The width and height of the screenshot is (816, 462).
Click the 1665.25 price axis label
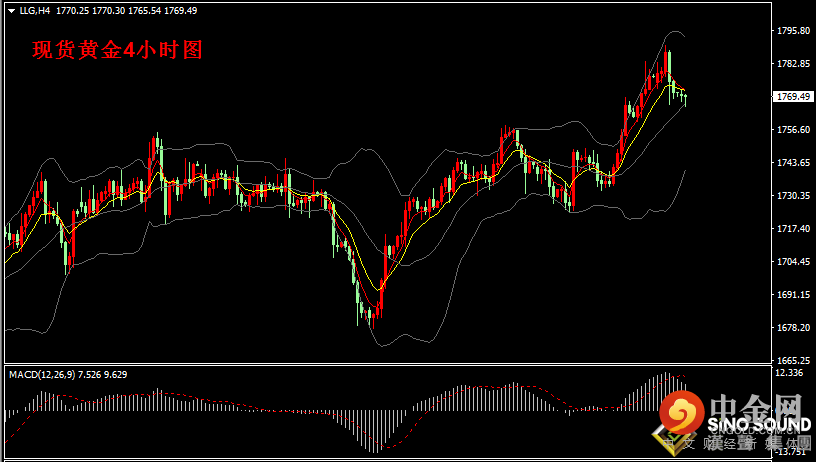point(793,360)
